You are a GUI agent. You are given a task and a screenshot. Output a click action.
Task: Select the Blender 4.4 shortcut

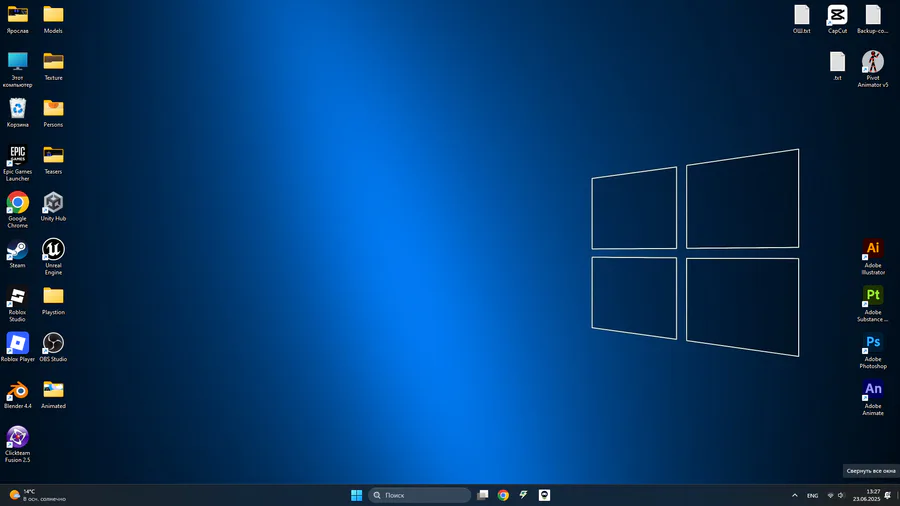coord(17,395)
